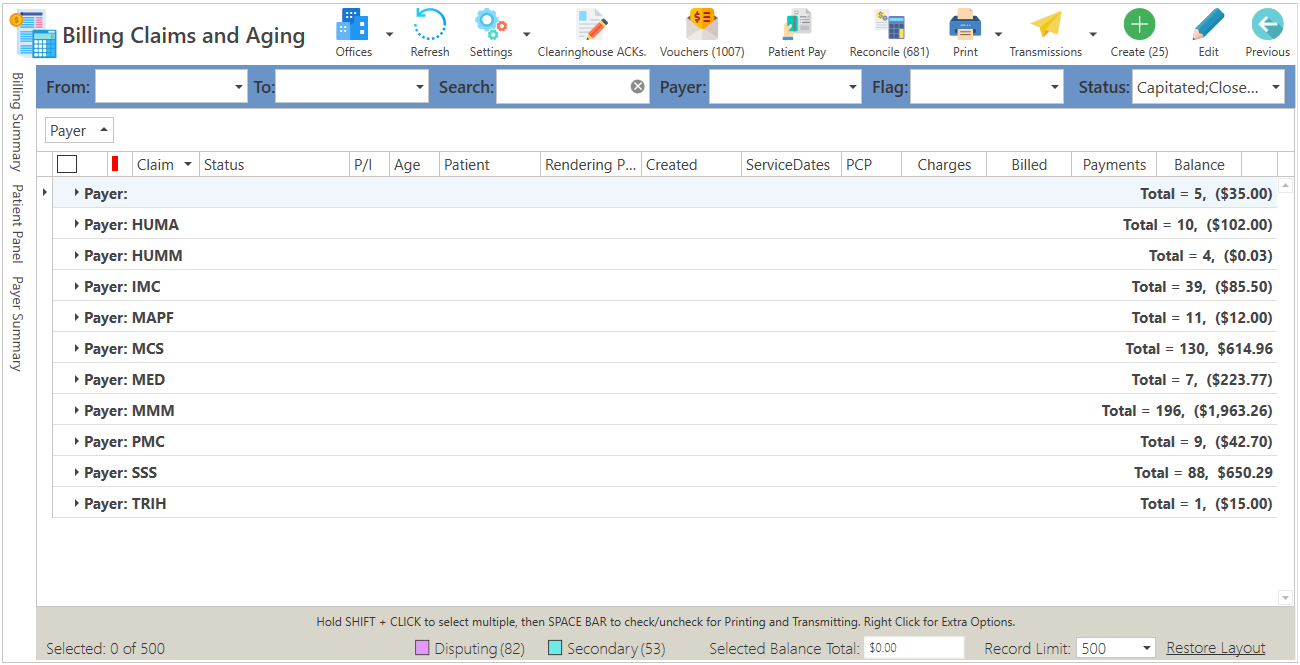The image size is (1300, 665).
Task: Open the Payer filter dropdown
Action: coord(852,87)
